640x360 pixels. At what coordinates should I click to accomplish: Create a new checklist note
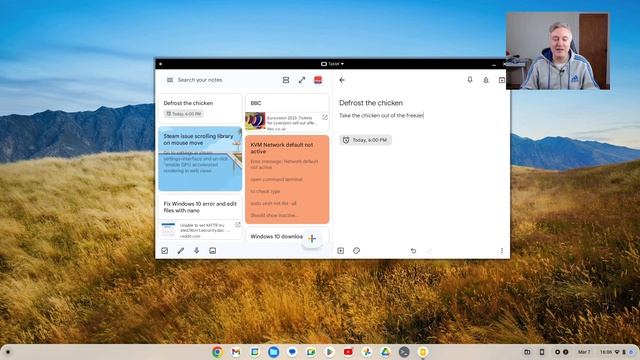(x=164, y=251)
